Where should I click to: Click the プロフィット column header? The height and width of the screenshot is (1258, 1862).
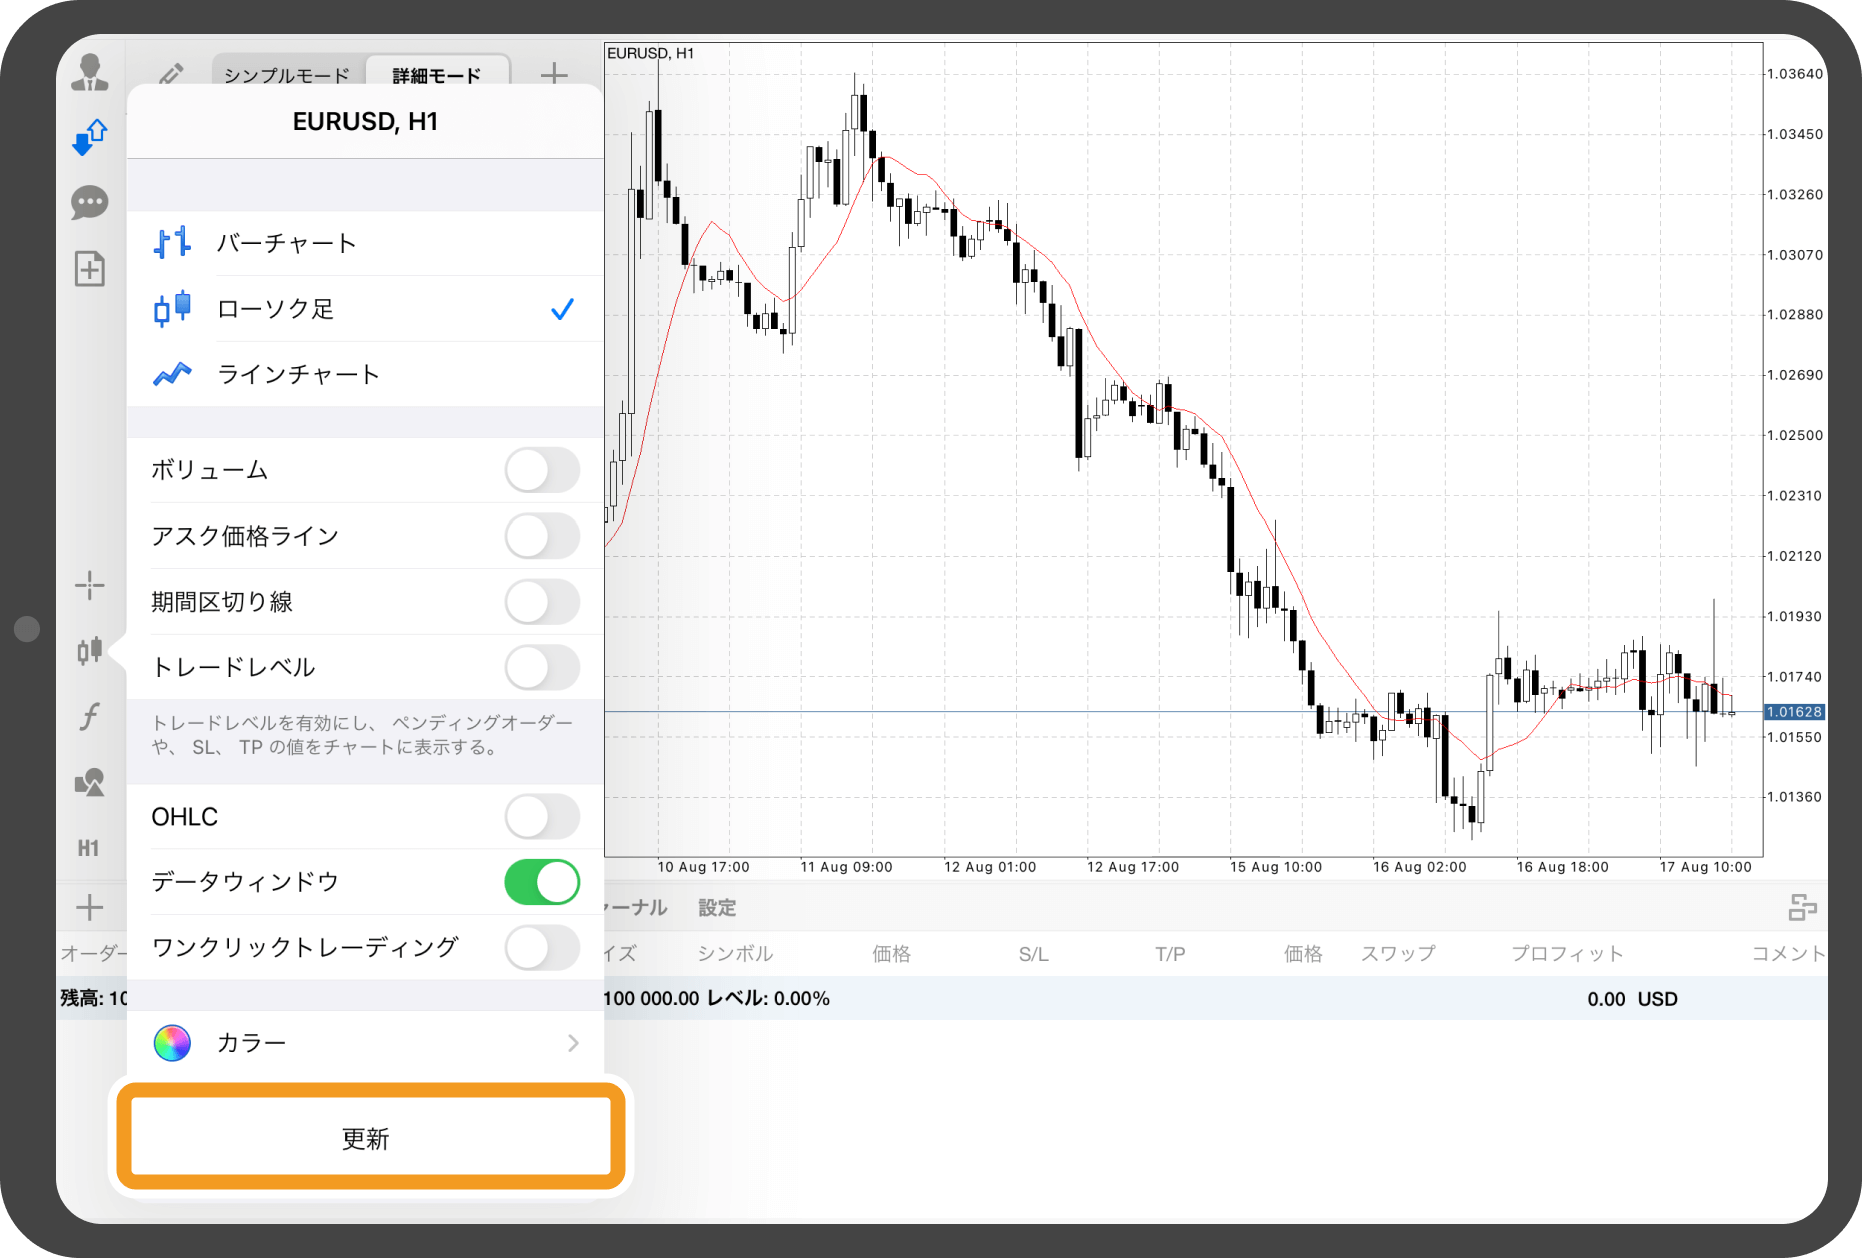point(1567,953)
